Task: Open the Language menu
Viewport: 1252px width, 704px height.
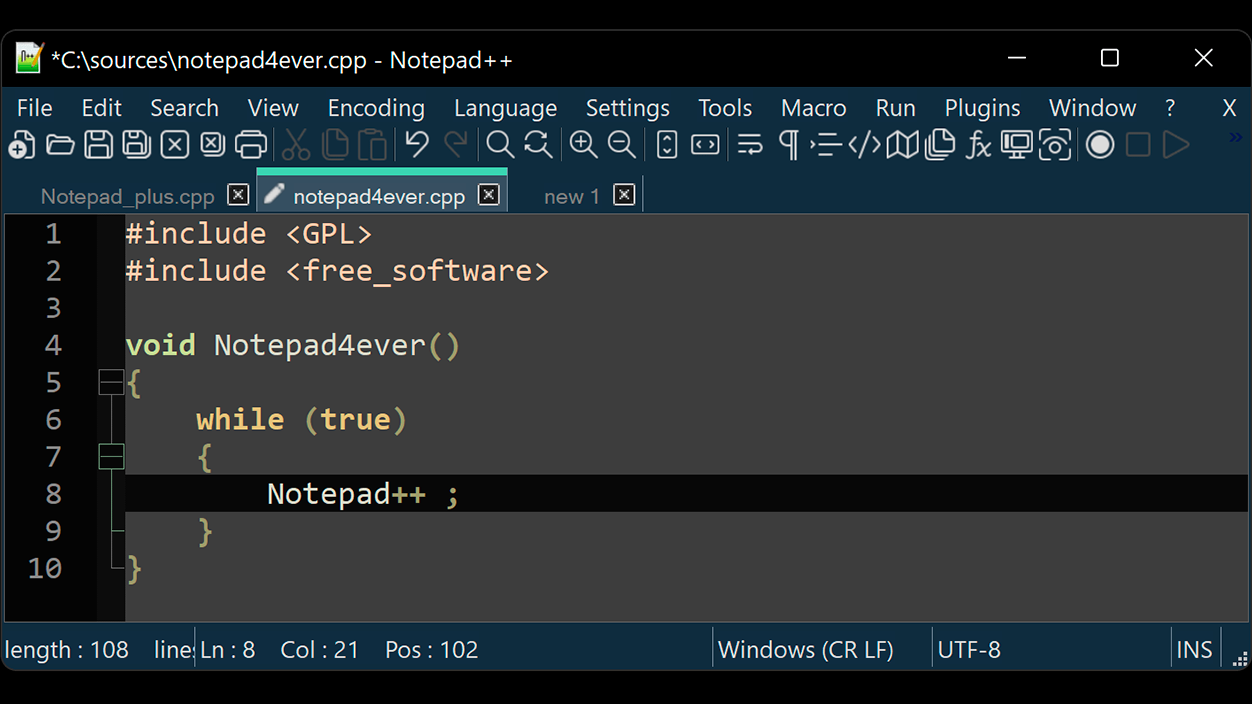Action: coord(505,108)
